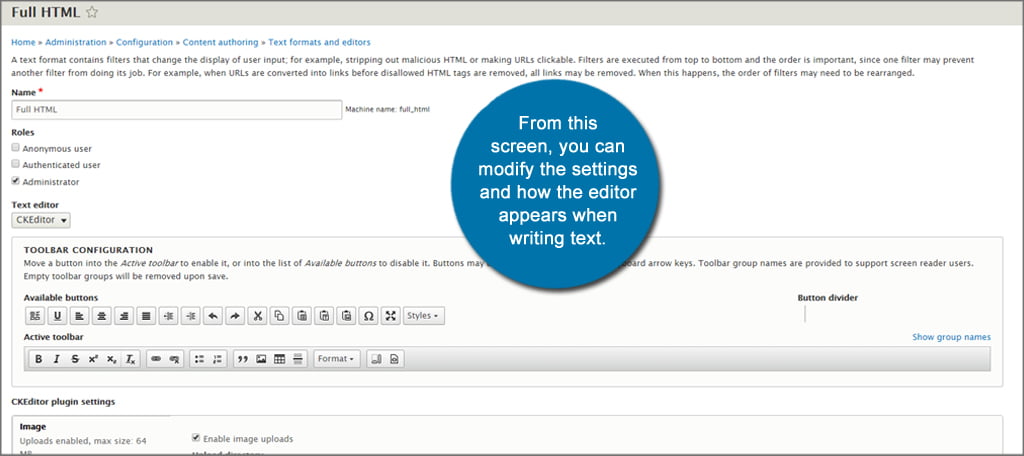Toggle Enable image uploads checkbox
This screenshot has width=1024, height=456.
coord(196,438)
